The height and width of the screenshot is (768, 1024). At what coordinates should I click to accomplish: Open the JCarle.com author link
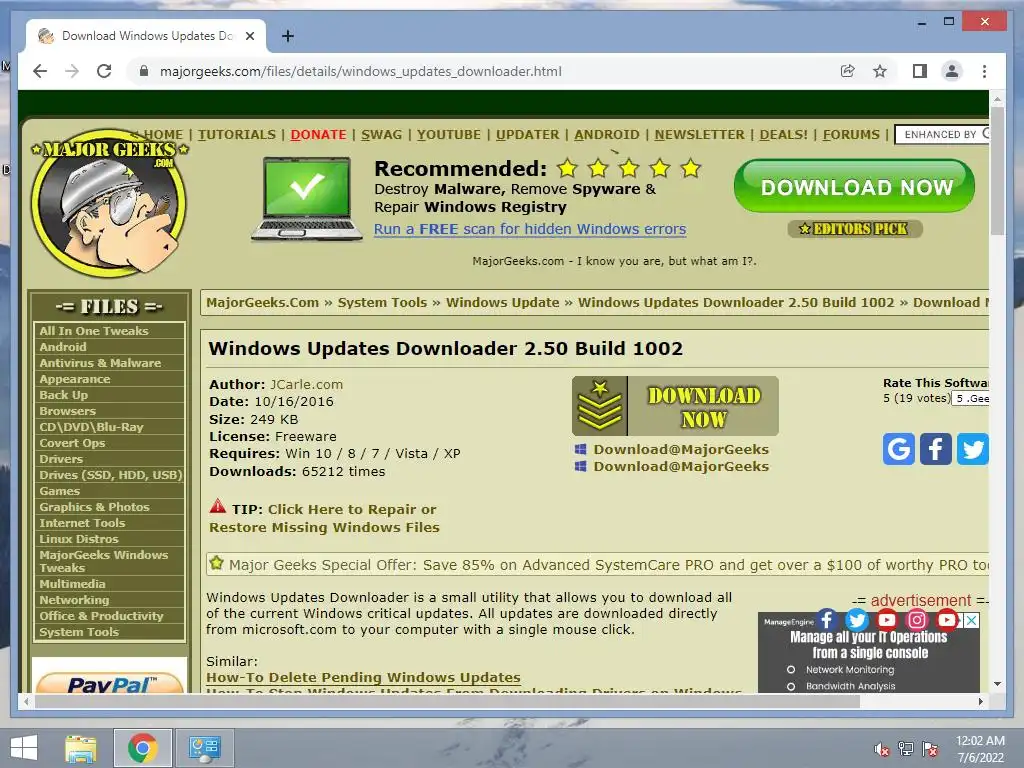click(x=306, y=385)
